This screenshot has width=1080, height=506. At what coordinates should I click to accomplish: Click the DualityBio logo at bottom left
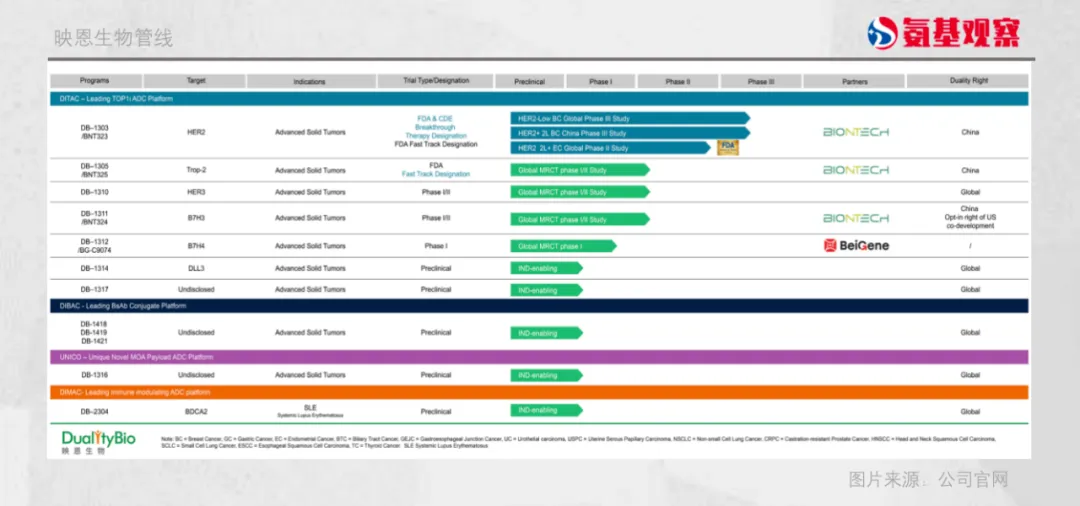(98, 441)
